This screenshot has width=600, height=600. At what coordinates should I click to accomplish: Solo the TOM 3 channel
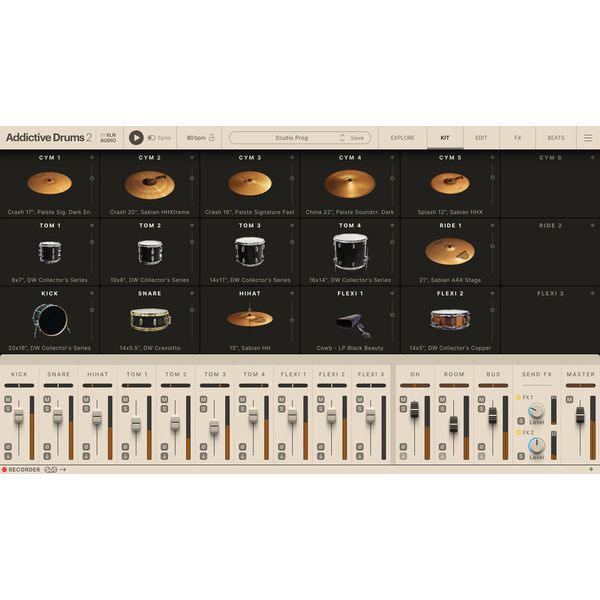(x=203, y=409)
